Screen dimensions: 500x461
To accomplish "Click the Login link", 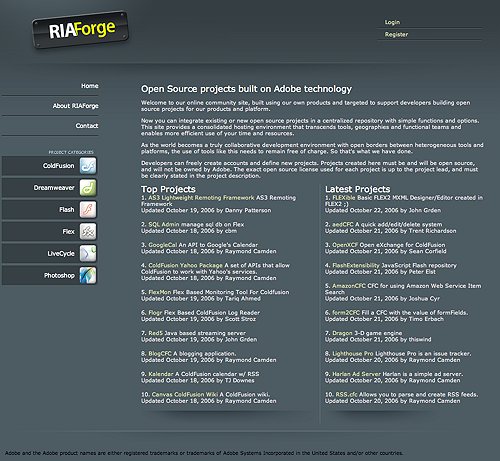I will click(392, 22).
